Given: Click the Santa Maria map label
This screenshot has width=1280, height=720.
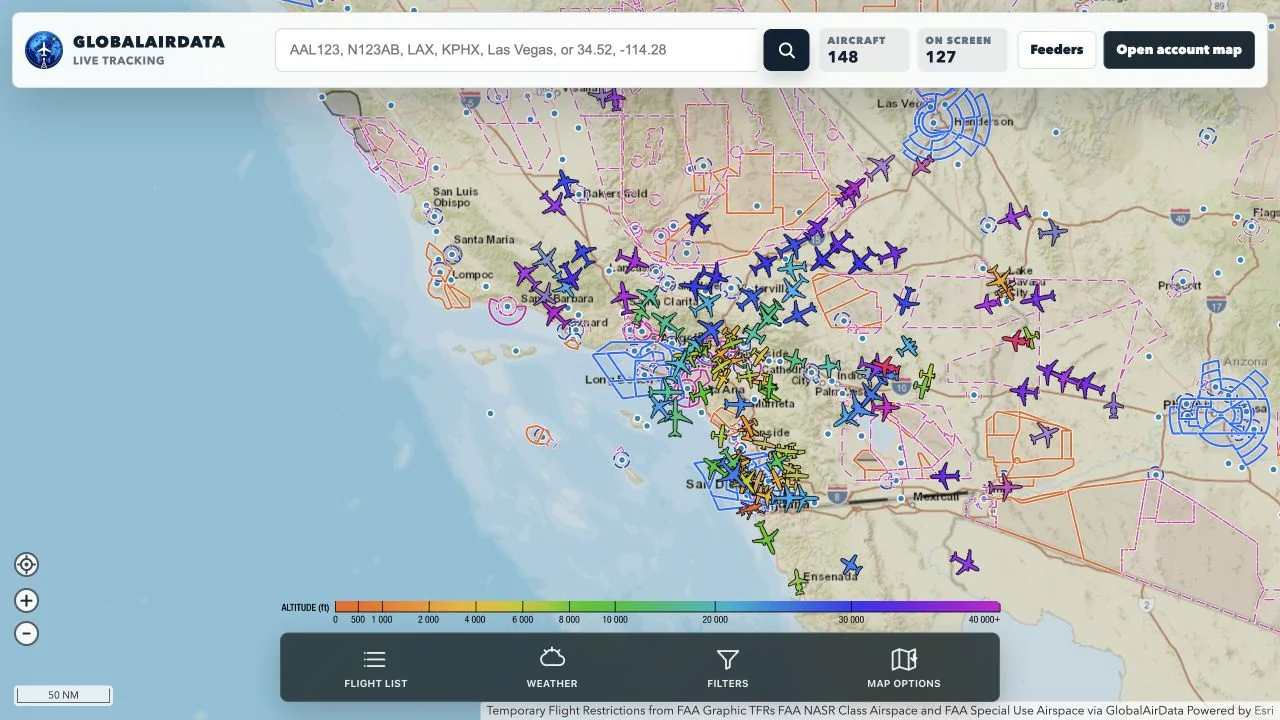Looking at the screenshot, I should coord(484,240).
